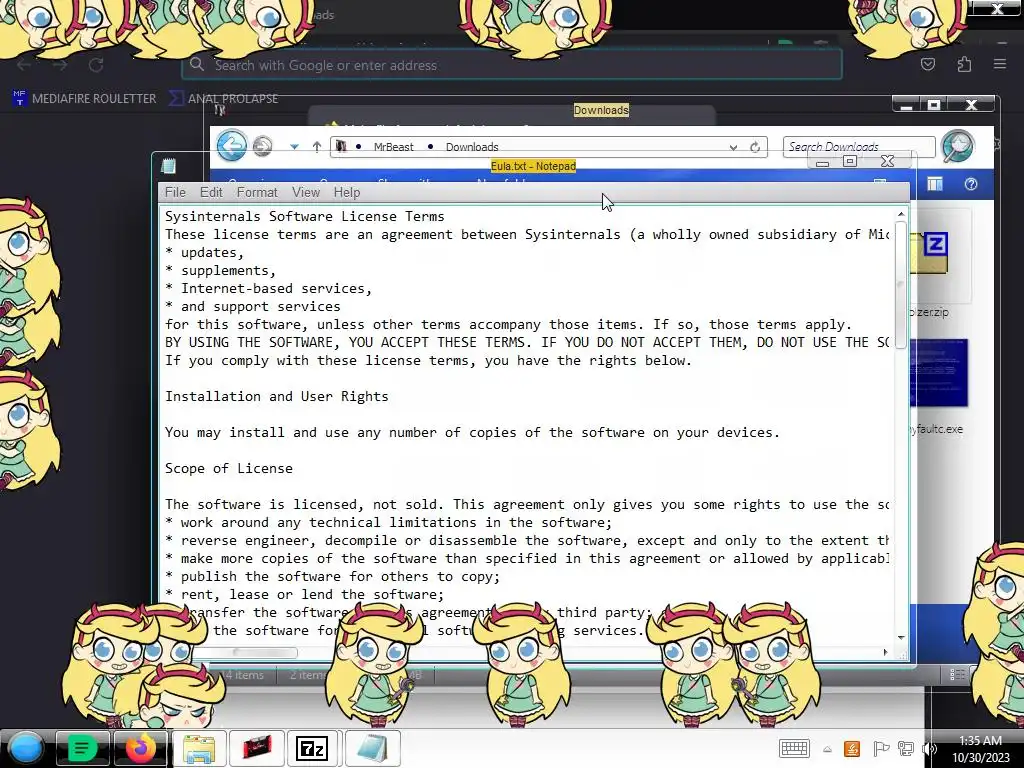1024x768 pixels.
Task: Focus the Search Downloads field
Action: [x=859, y=147]
